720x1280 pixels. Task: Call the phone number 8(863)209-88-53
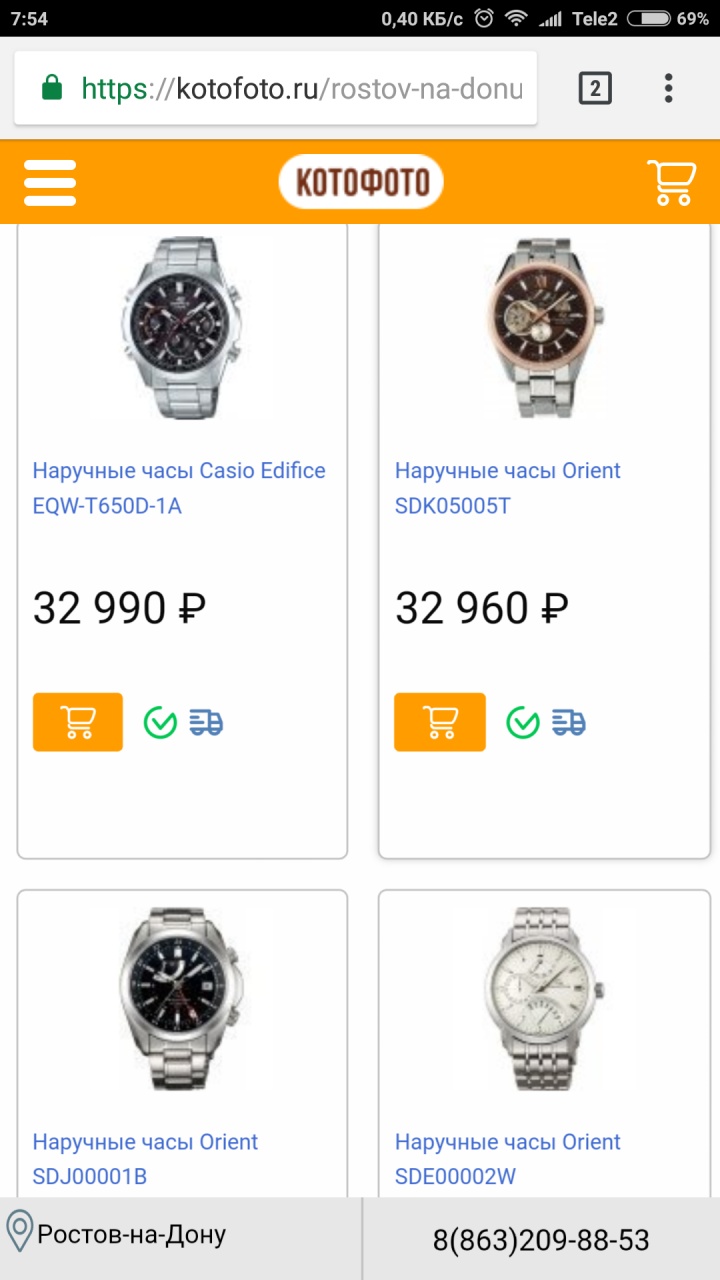pos(541,1241)
